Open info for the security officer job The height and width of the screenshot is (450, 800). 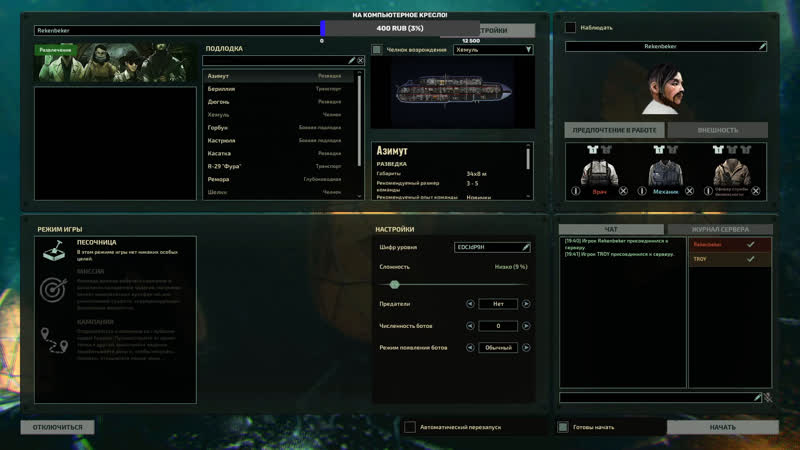point(708,191)
